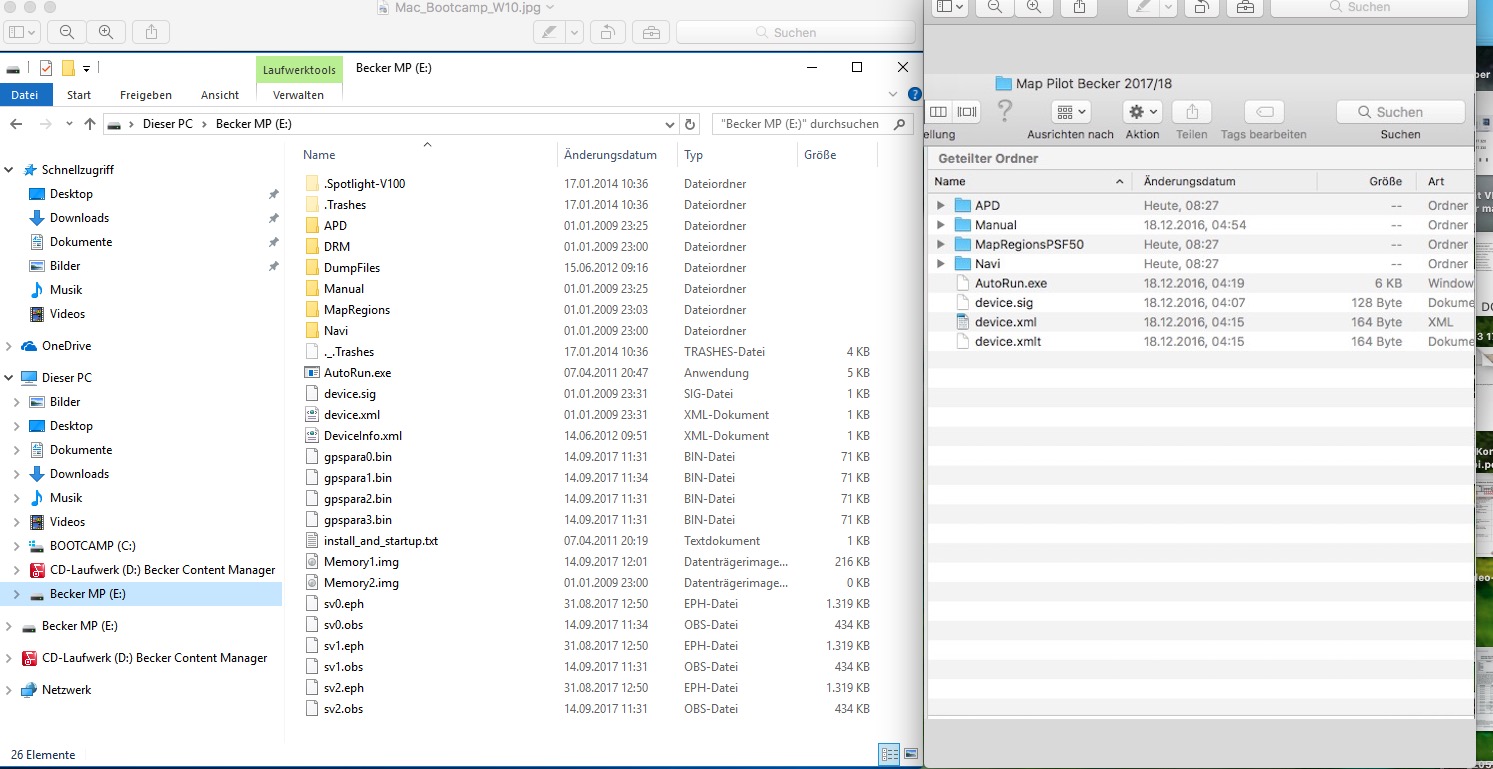
Task: Click Explorer help question mark icon
Action: (x=914, y=94)
